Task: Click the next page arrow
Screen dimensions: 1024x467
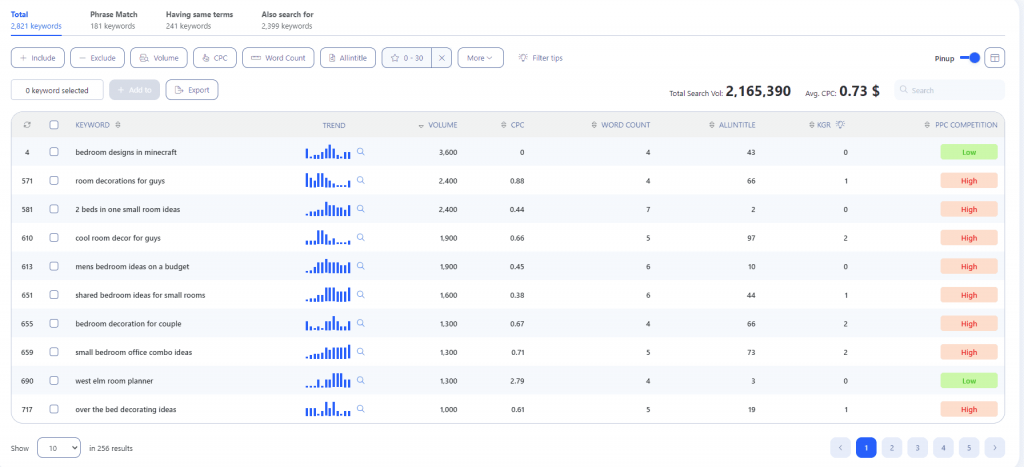Action: coord(995,447)
